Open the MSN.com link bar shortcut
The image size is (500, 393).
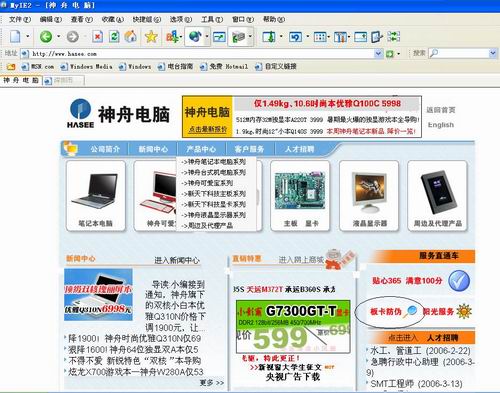[x=38, y=67]
